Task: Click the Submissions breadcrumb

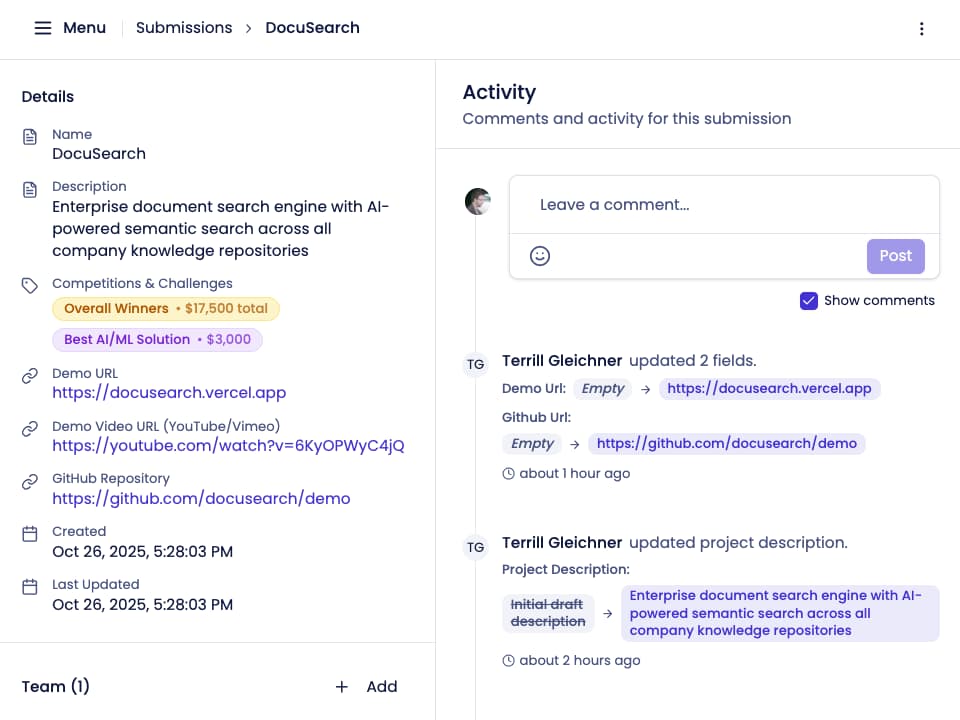Action: click(x=184, y=28)
